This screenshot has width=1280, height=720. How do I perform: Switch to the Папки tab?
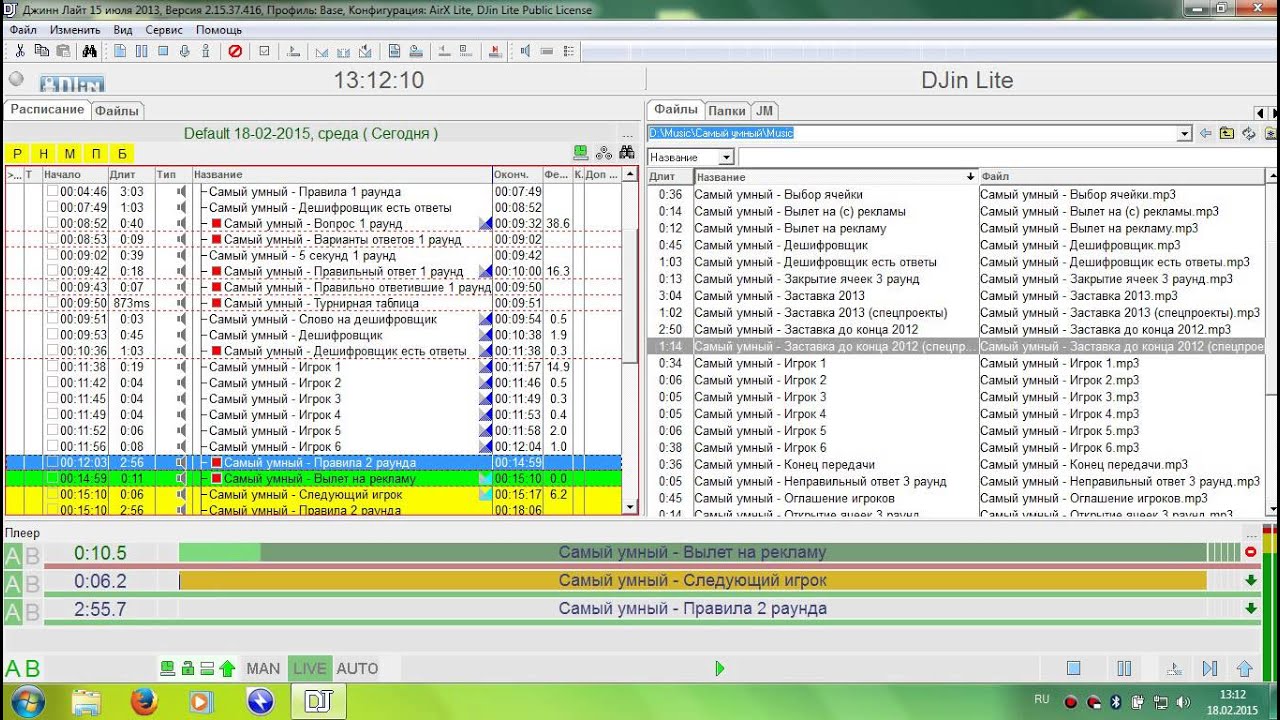[x=727, y=111]
